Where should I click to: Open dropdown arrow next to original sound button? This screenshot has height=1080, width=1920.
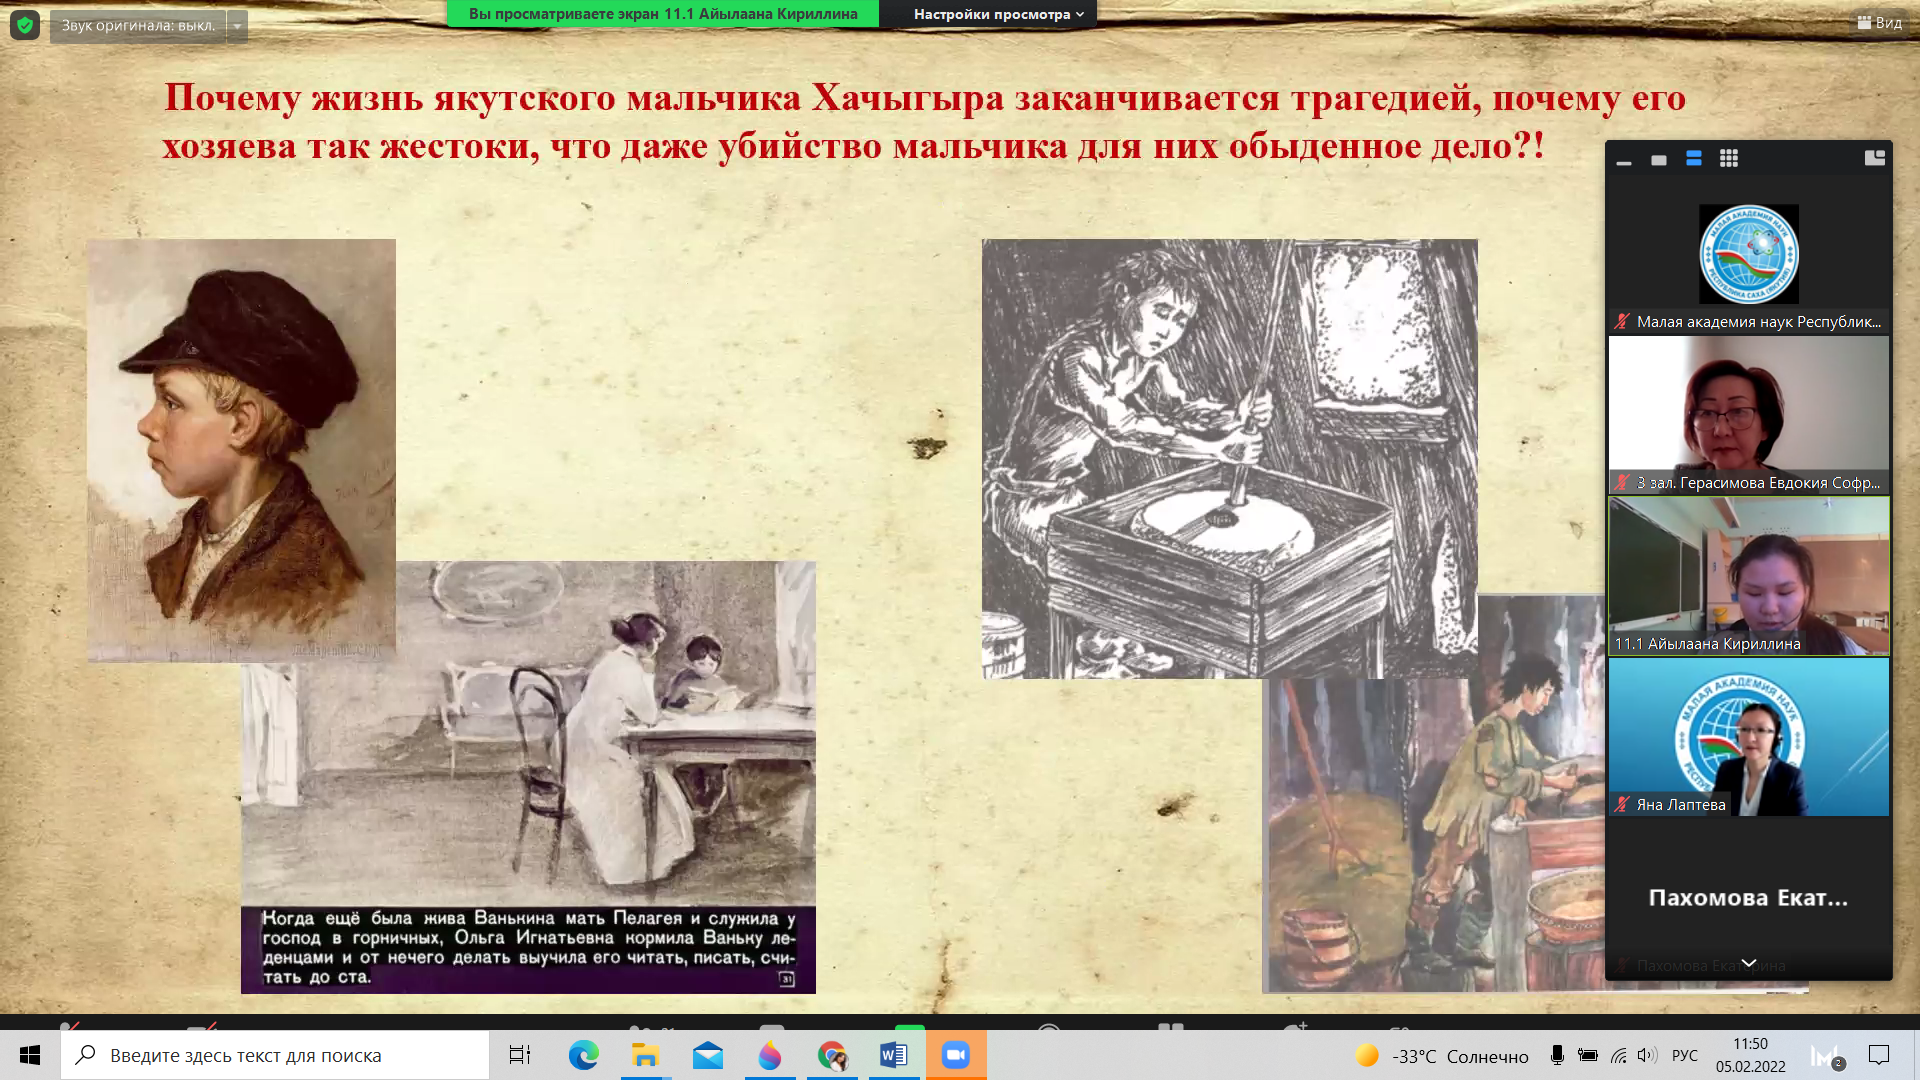pos(237,26)
